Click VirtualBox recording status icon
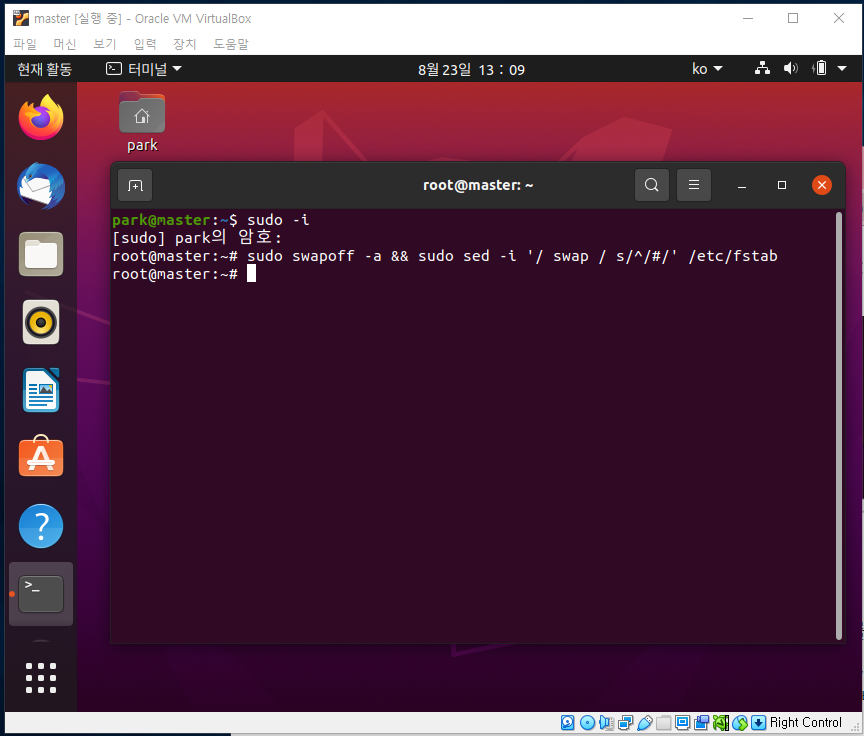The width and height of the screenshot is (864, 736). pos(701,722)
